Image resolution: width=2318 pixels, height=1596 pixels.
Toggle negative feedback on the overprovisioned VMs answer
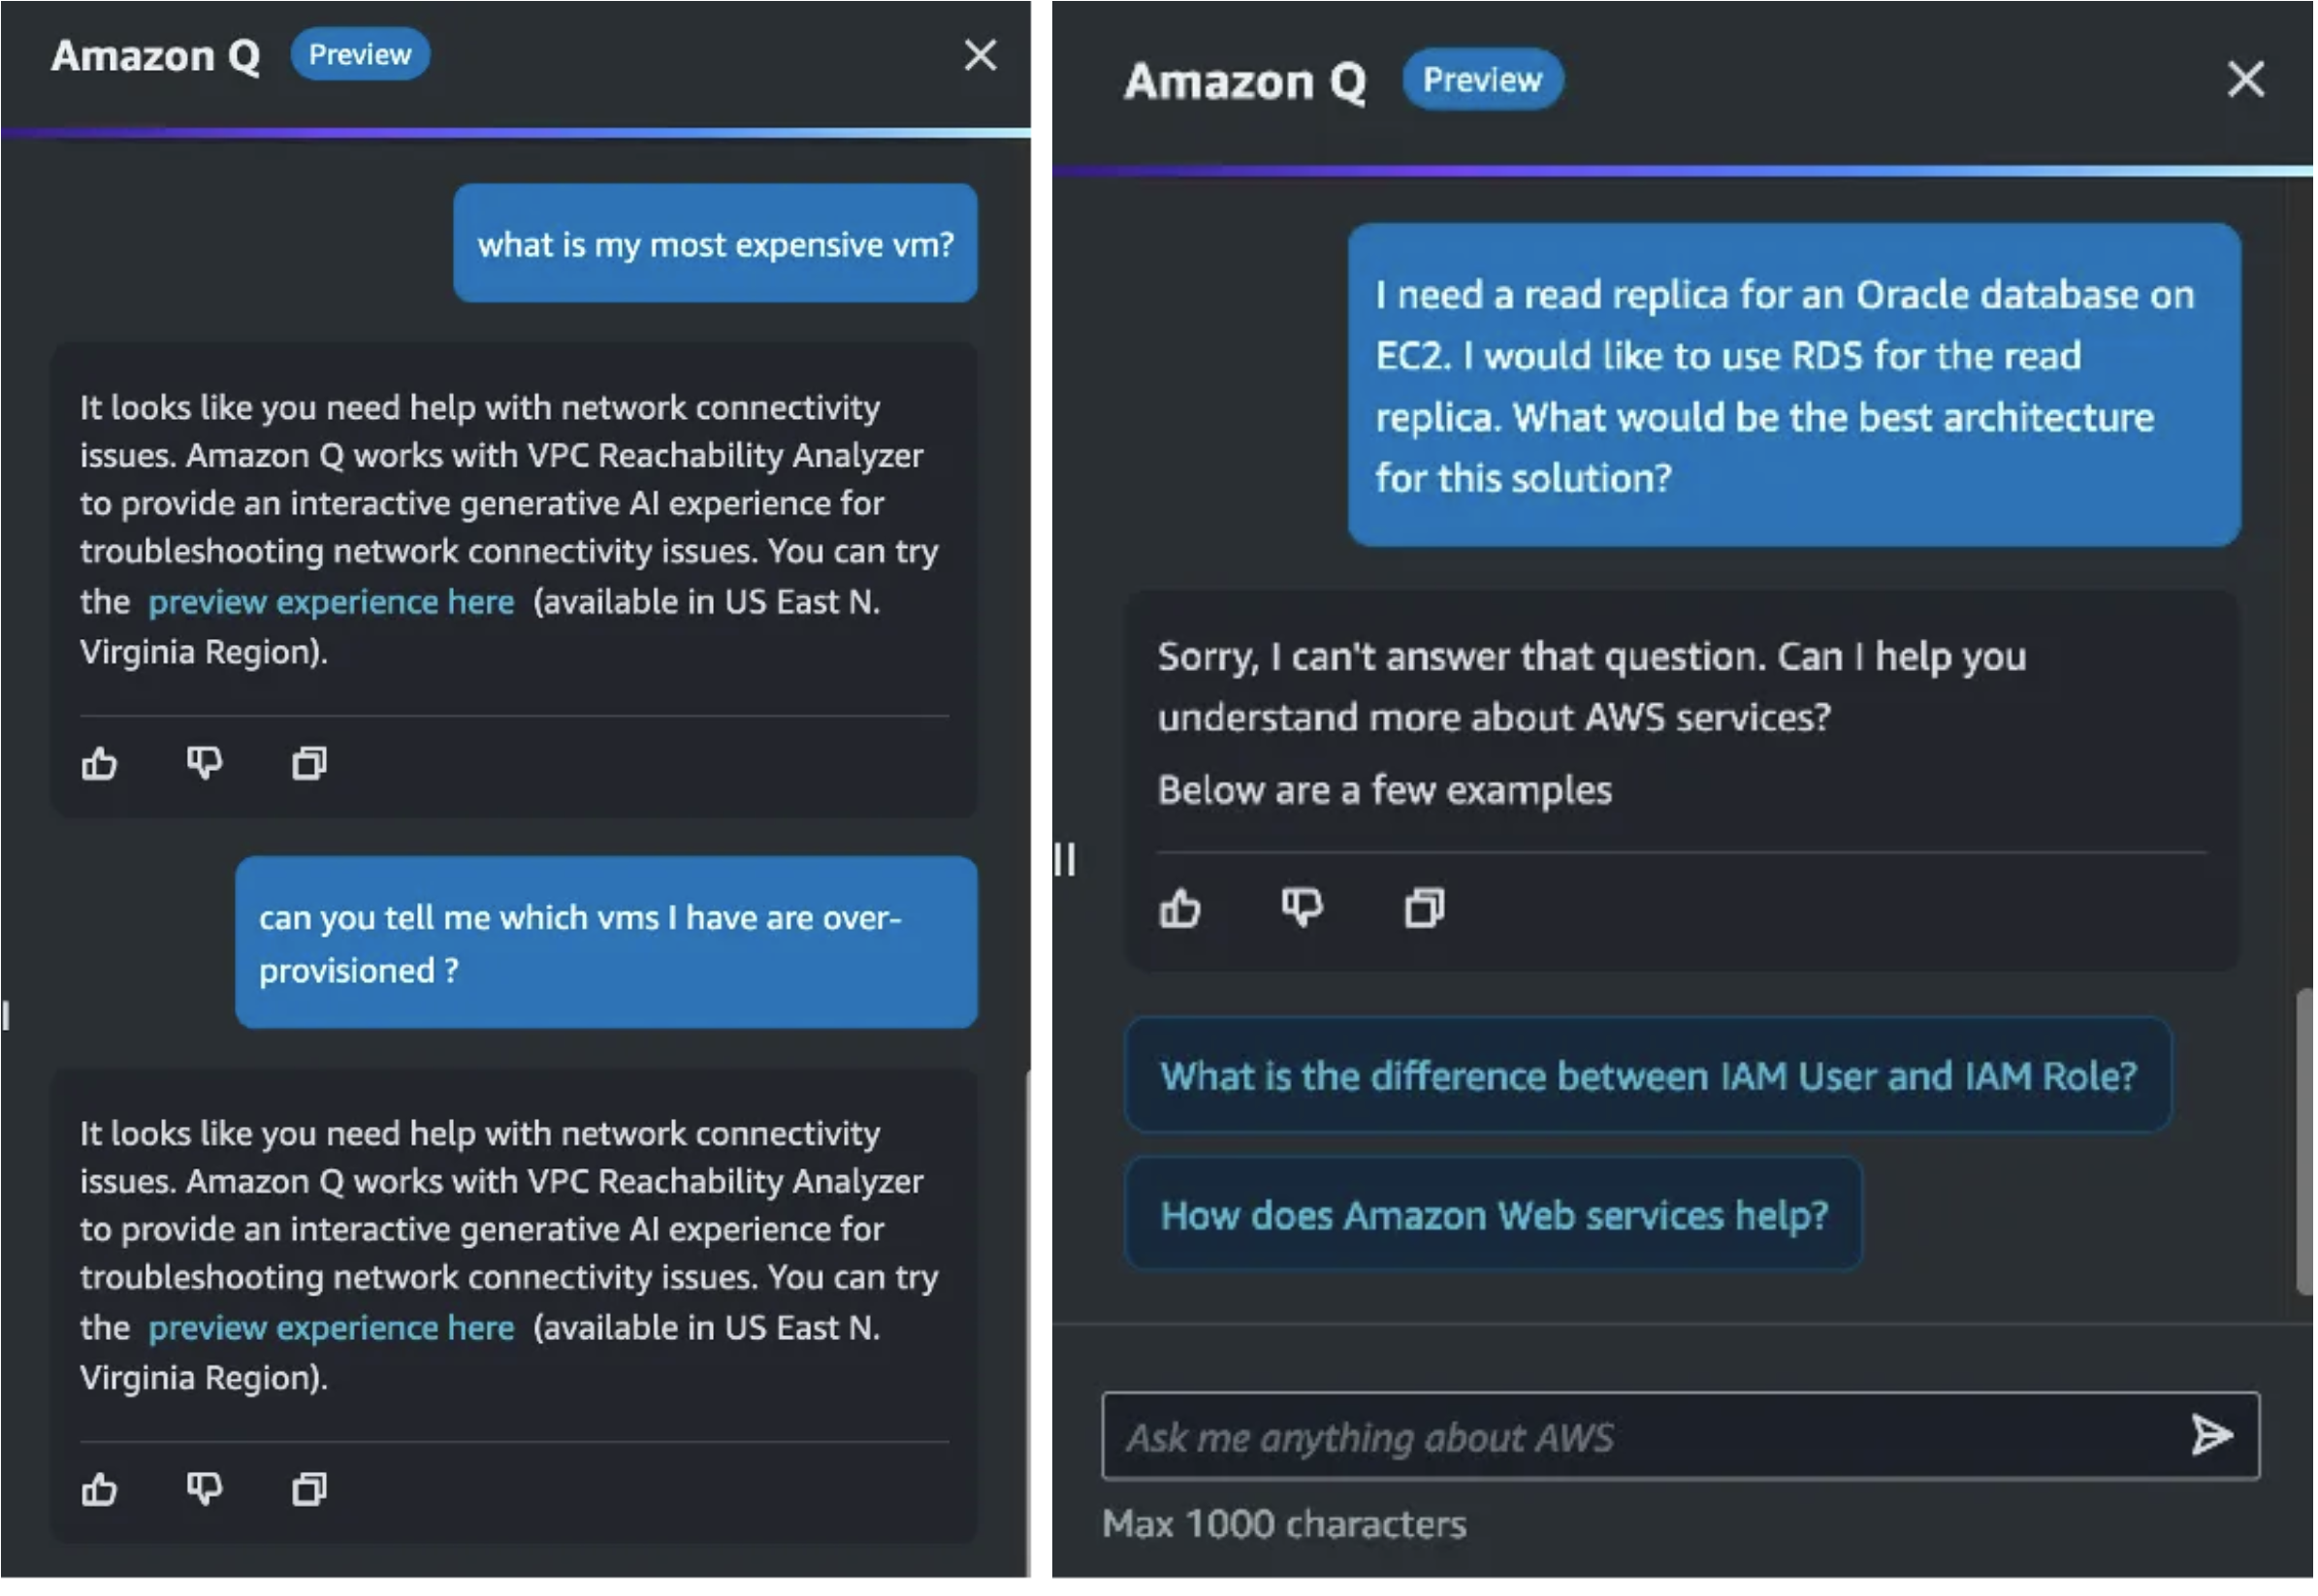point(204,1490)
